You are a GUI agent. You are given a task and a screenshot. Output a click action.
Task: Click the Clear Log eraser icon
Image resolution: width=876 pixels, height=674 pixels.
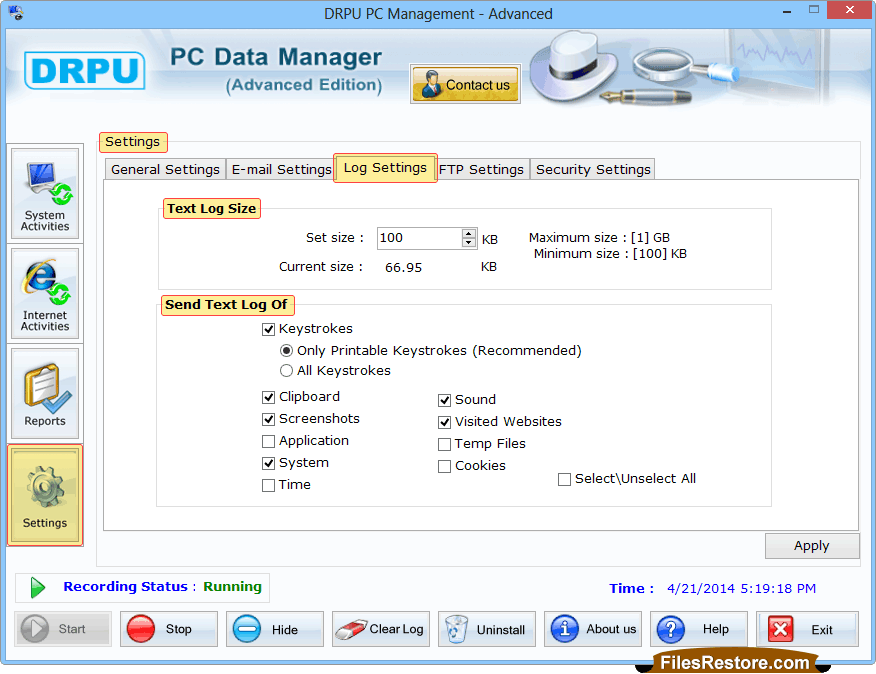[x=351, y=629]
